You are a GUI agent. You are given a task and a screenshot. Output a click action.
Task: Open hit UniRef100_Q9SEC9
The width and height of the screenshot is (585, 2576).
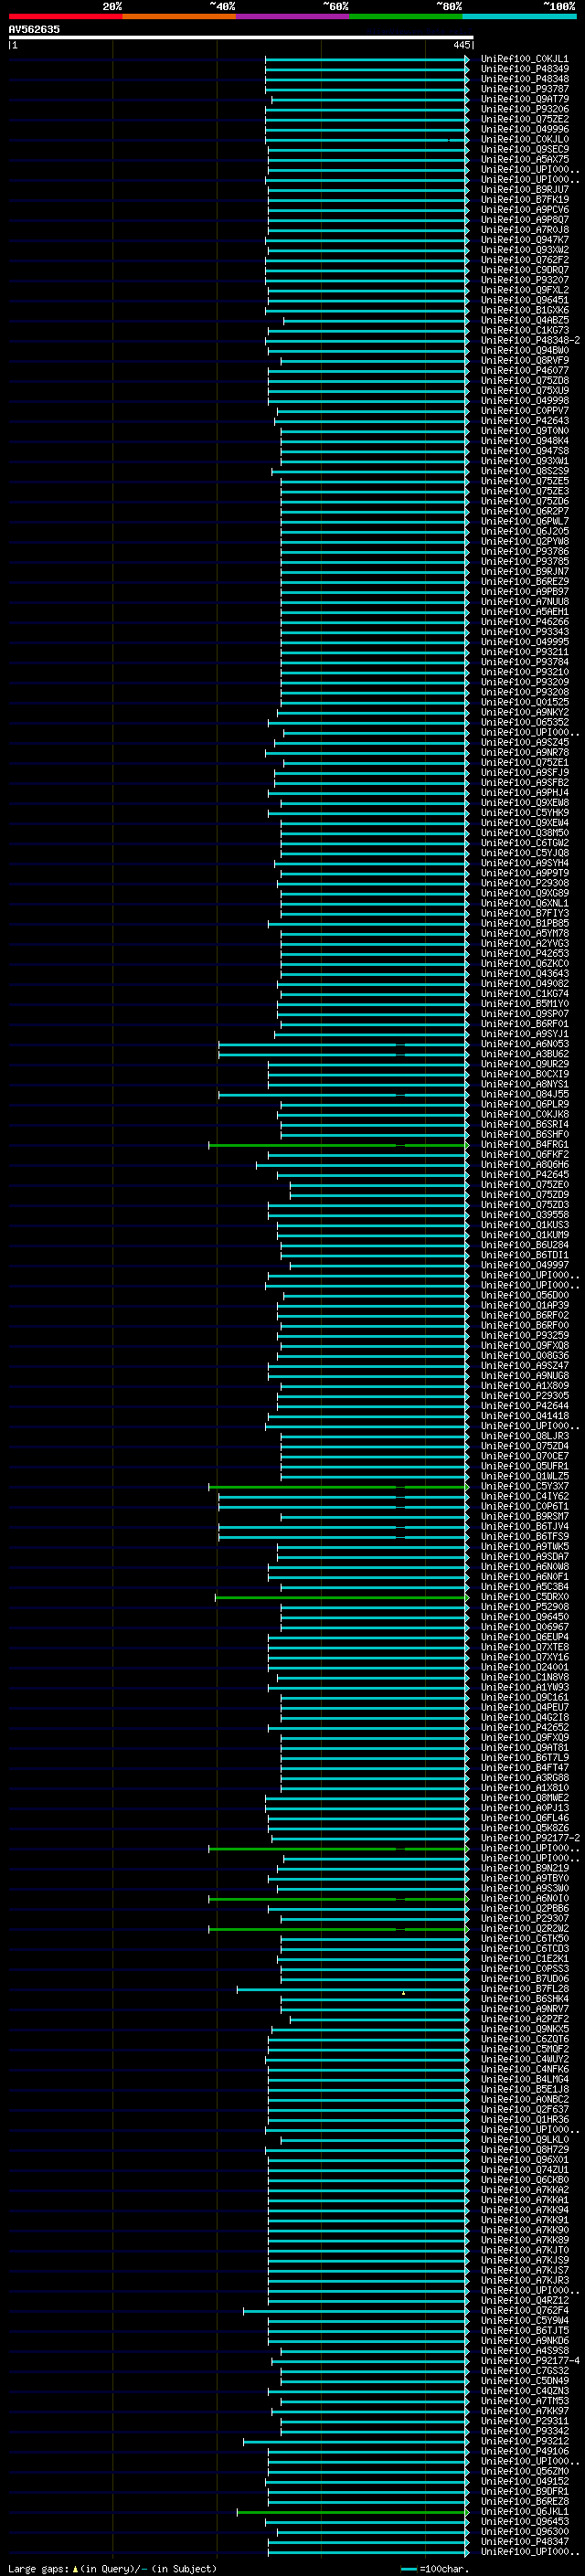pyautogui.click(x=524, y=150)
